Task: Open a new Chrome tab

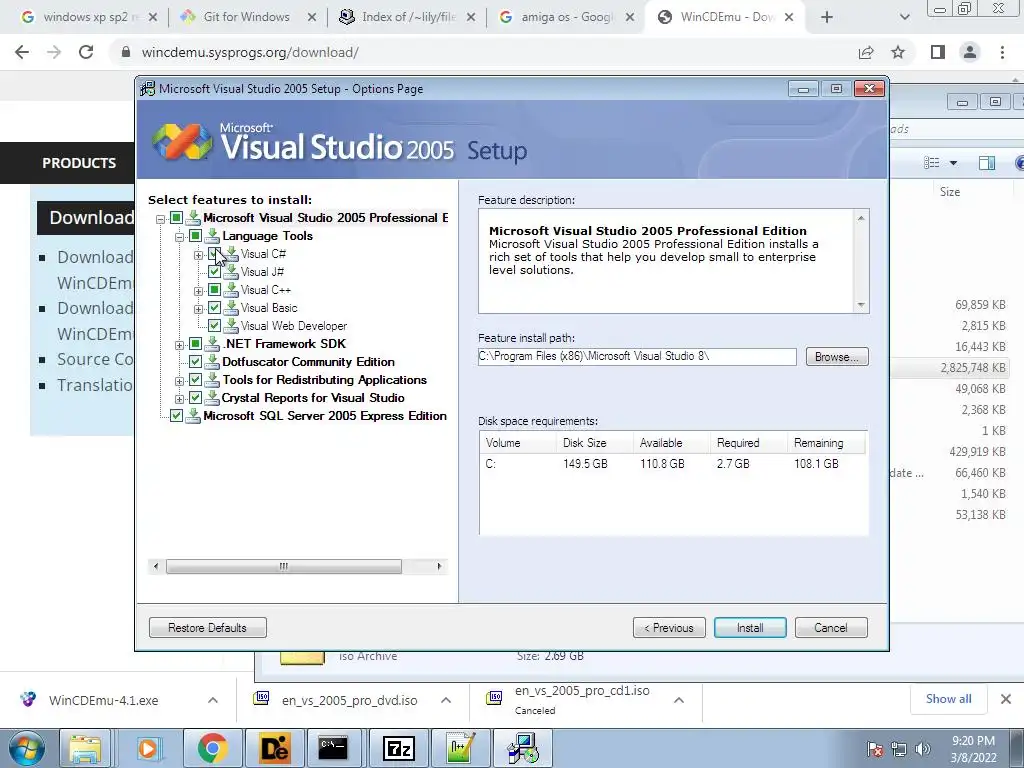Action: coord(827,17)
